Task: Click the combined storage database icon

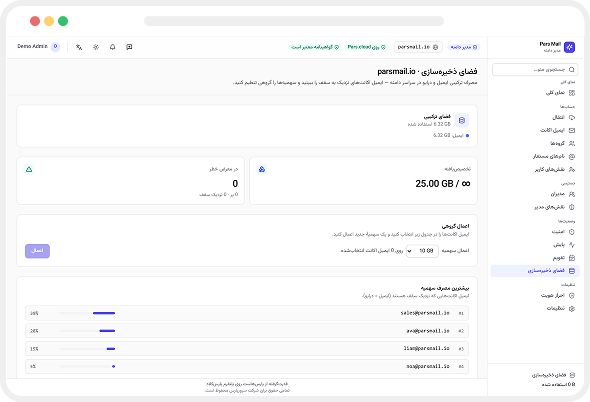Action: 462,120
